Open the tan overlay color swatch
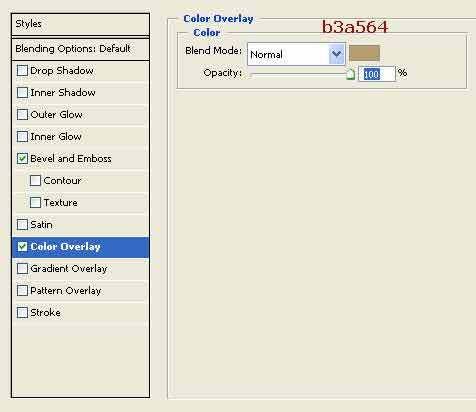The width and height of the screenshot is (476, 412). tap(364, 53)
